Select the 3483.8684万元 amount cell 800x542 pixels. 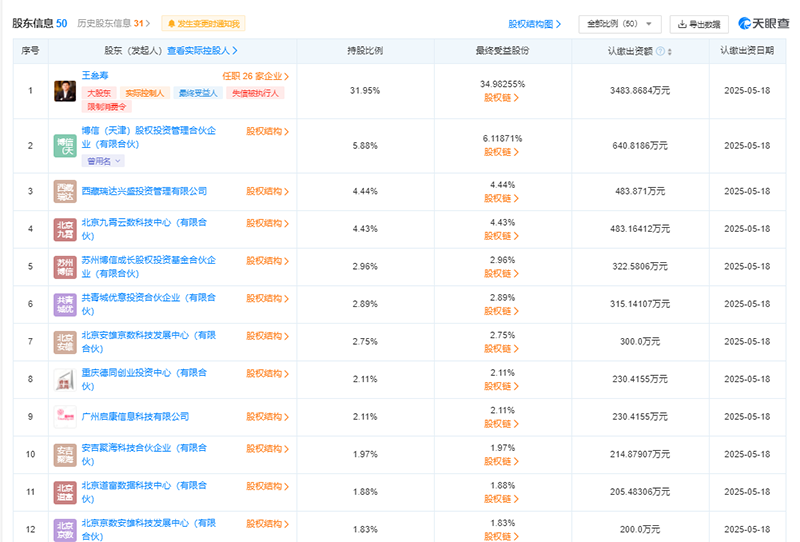(x=640, y=91)
